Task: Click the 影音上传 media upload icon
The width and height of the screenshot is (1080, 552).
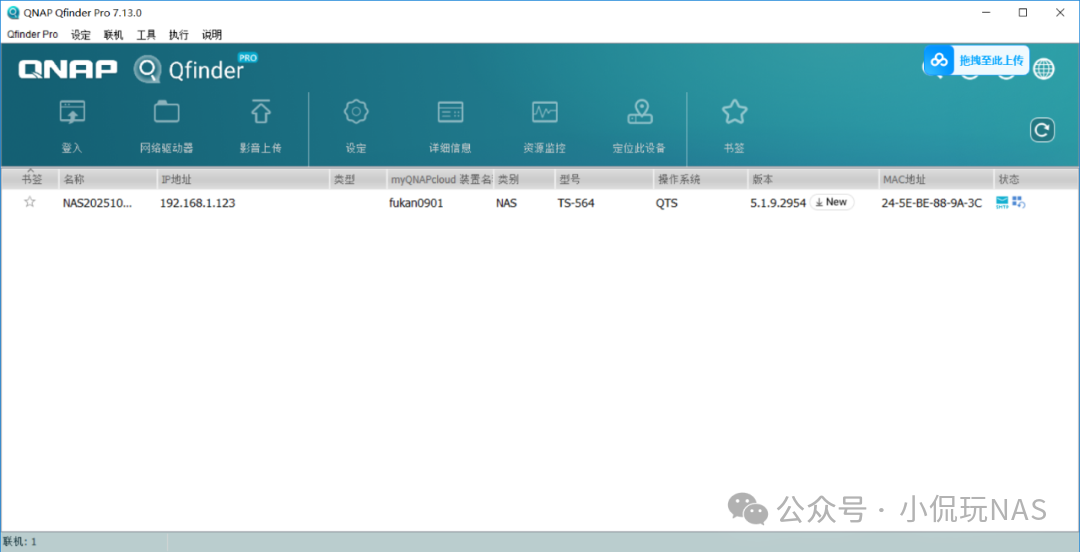Action: [x=261, y=112]
